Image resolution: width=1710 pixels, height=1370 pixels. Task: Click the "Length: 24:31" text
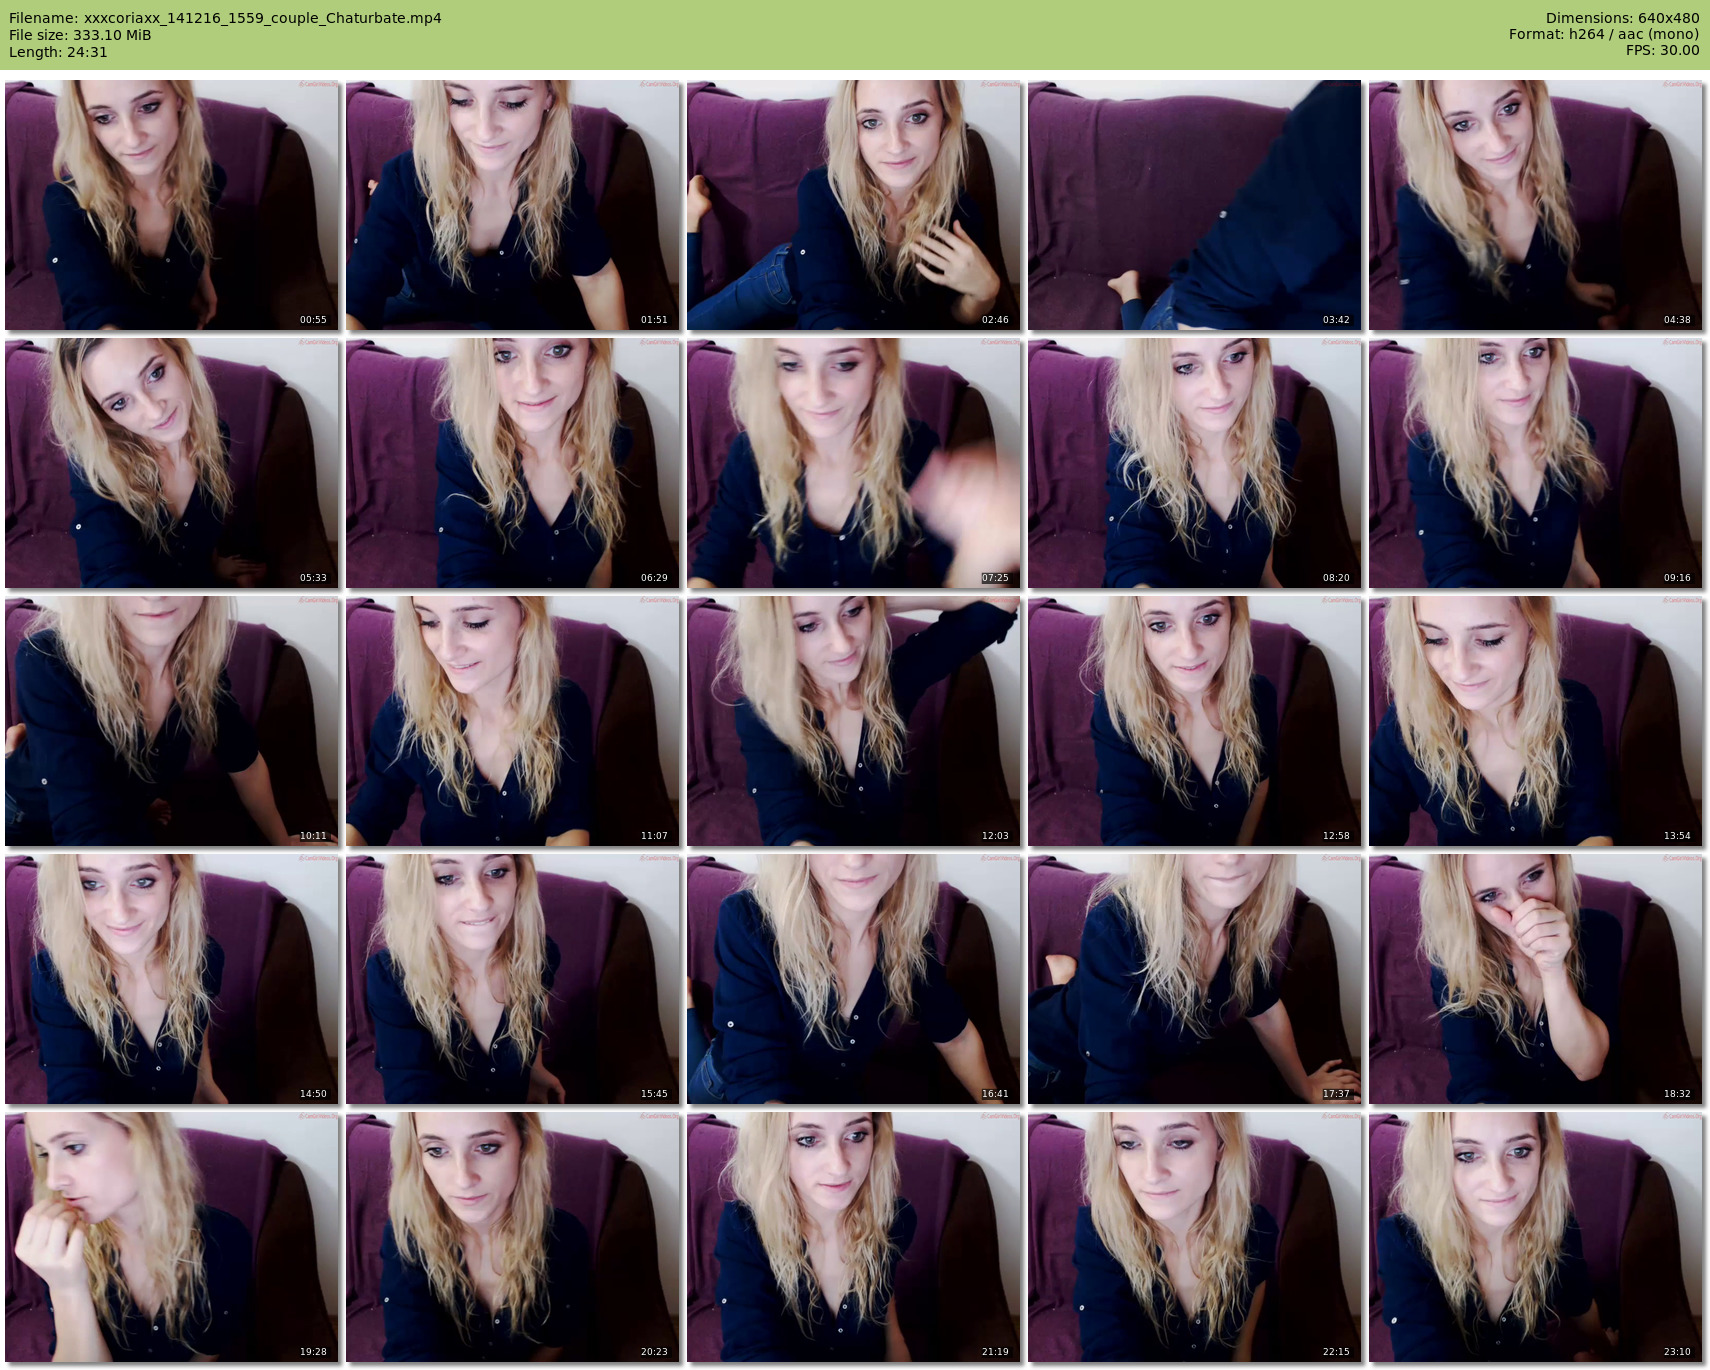[x=58, y=52]
